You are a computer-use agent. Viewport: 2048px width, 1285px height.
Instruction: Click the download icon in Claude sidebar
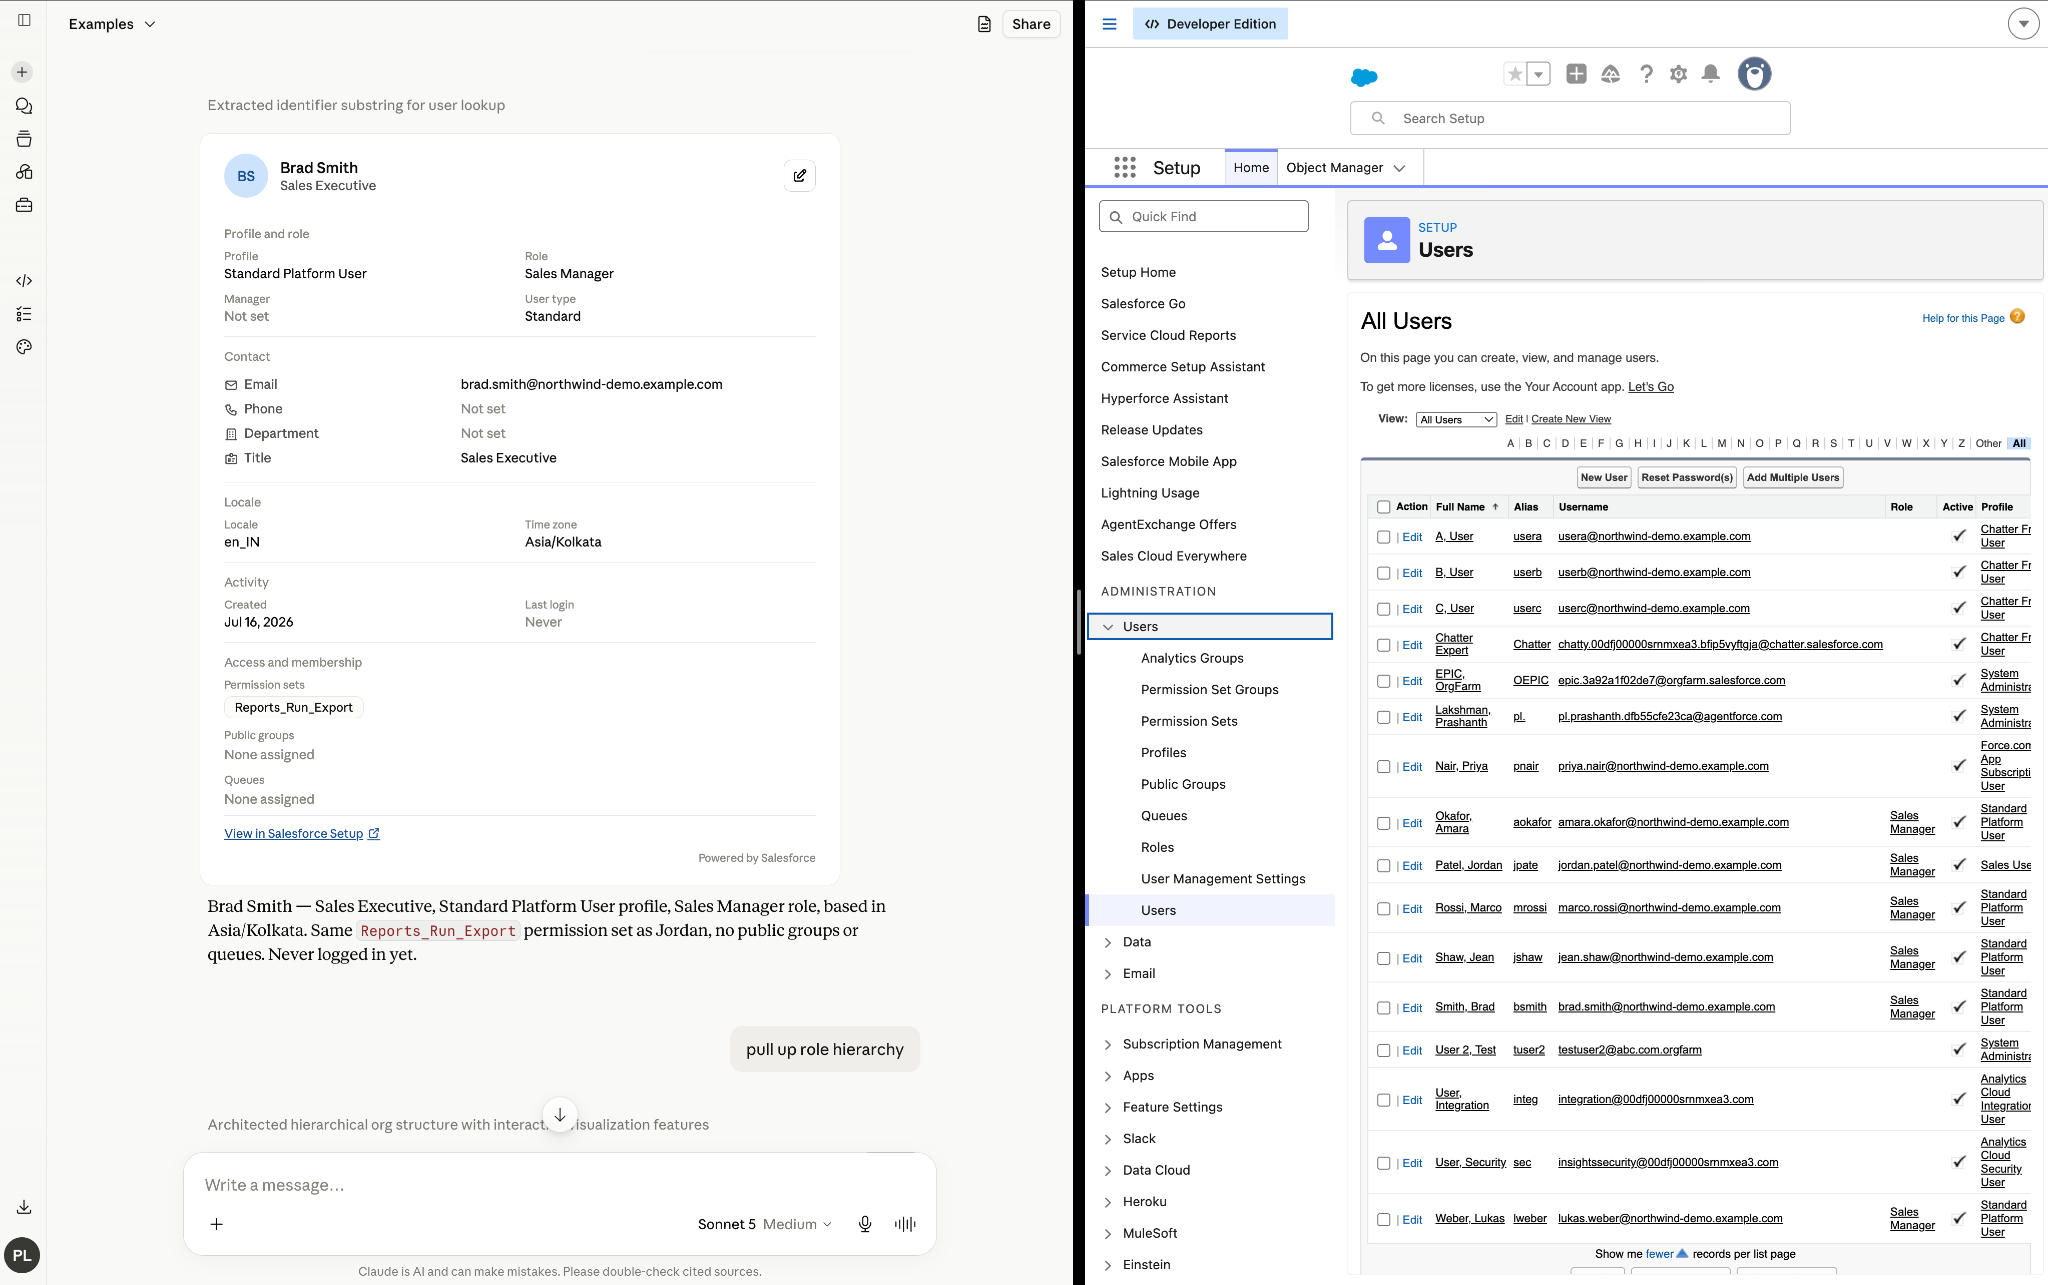[x=24, y=1207]
